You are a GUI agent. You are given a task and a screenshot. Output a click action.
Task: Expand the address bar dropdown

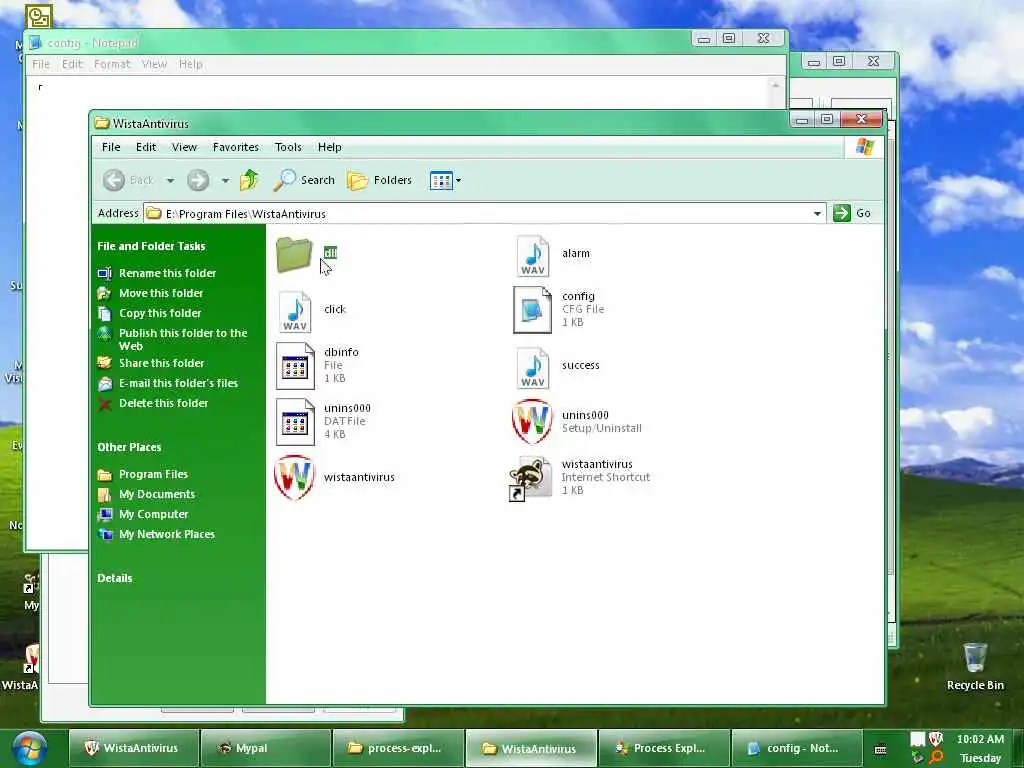[x=817, y=214]
